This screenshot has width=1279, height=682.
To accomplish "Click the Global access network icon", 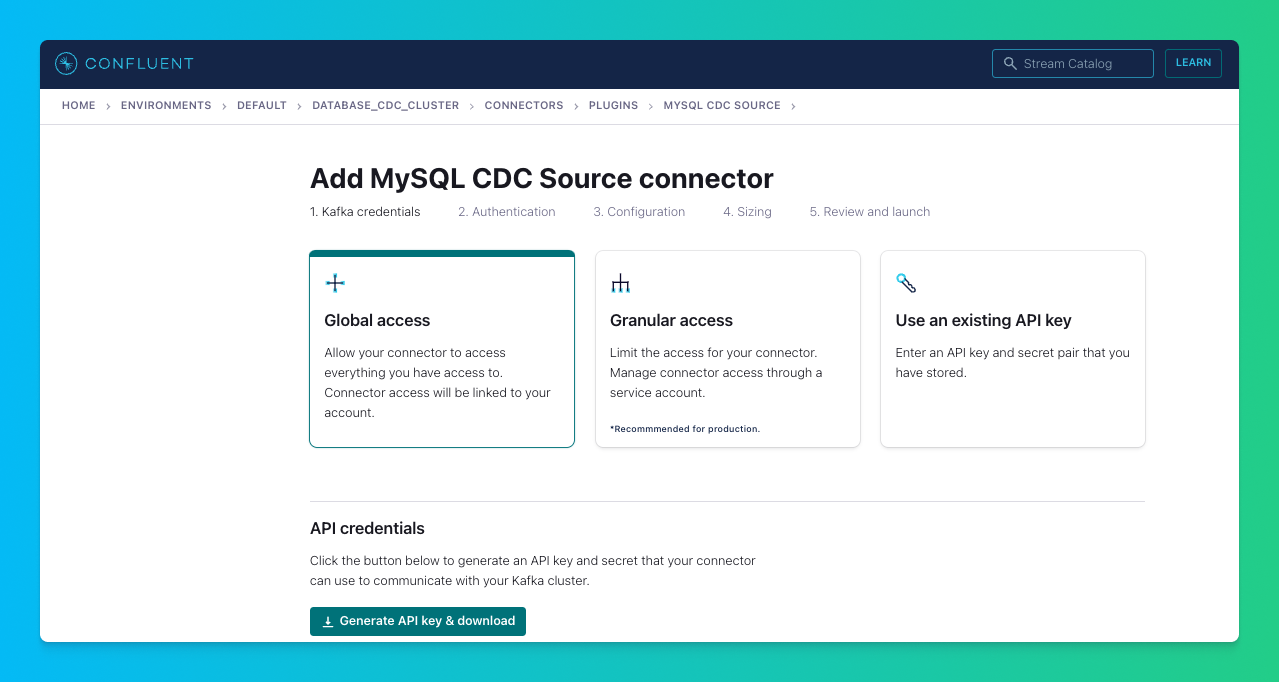I will point(335,284).
